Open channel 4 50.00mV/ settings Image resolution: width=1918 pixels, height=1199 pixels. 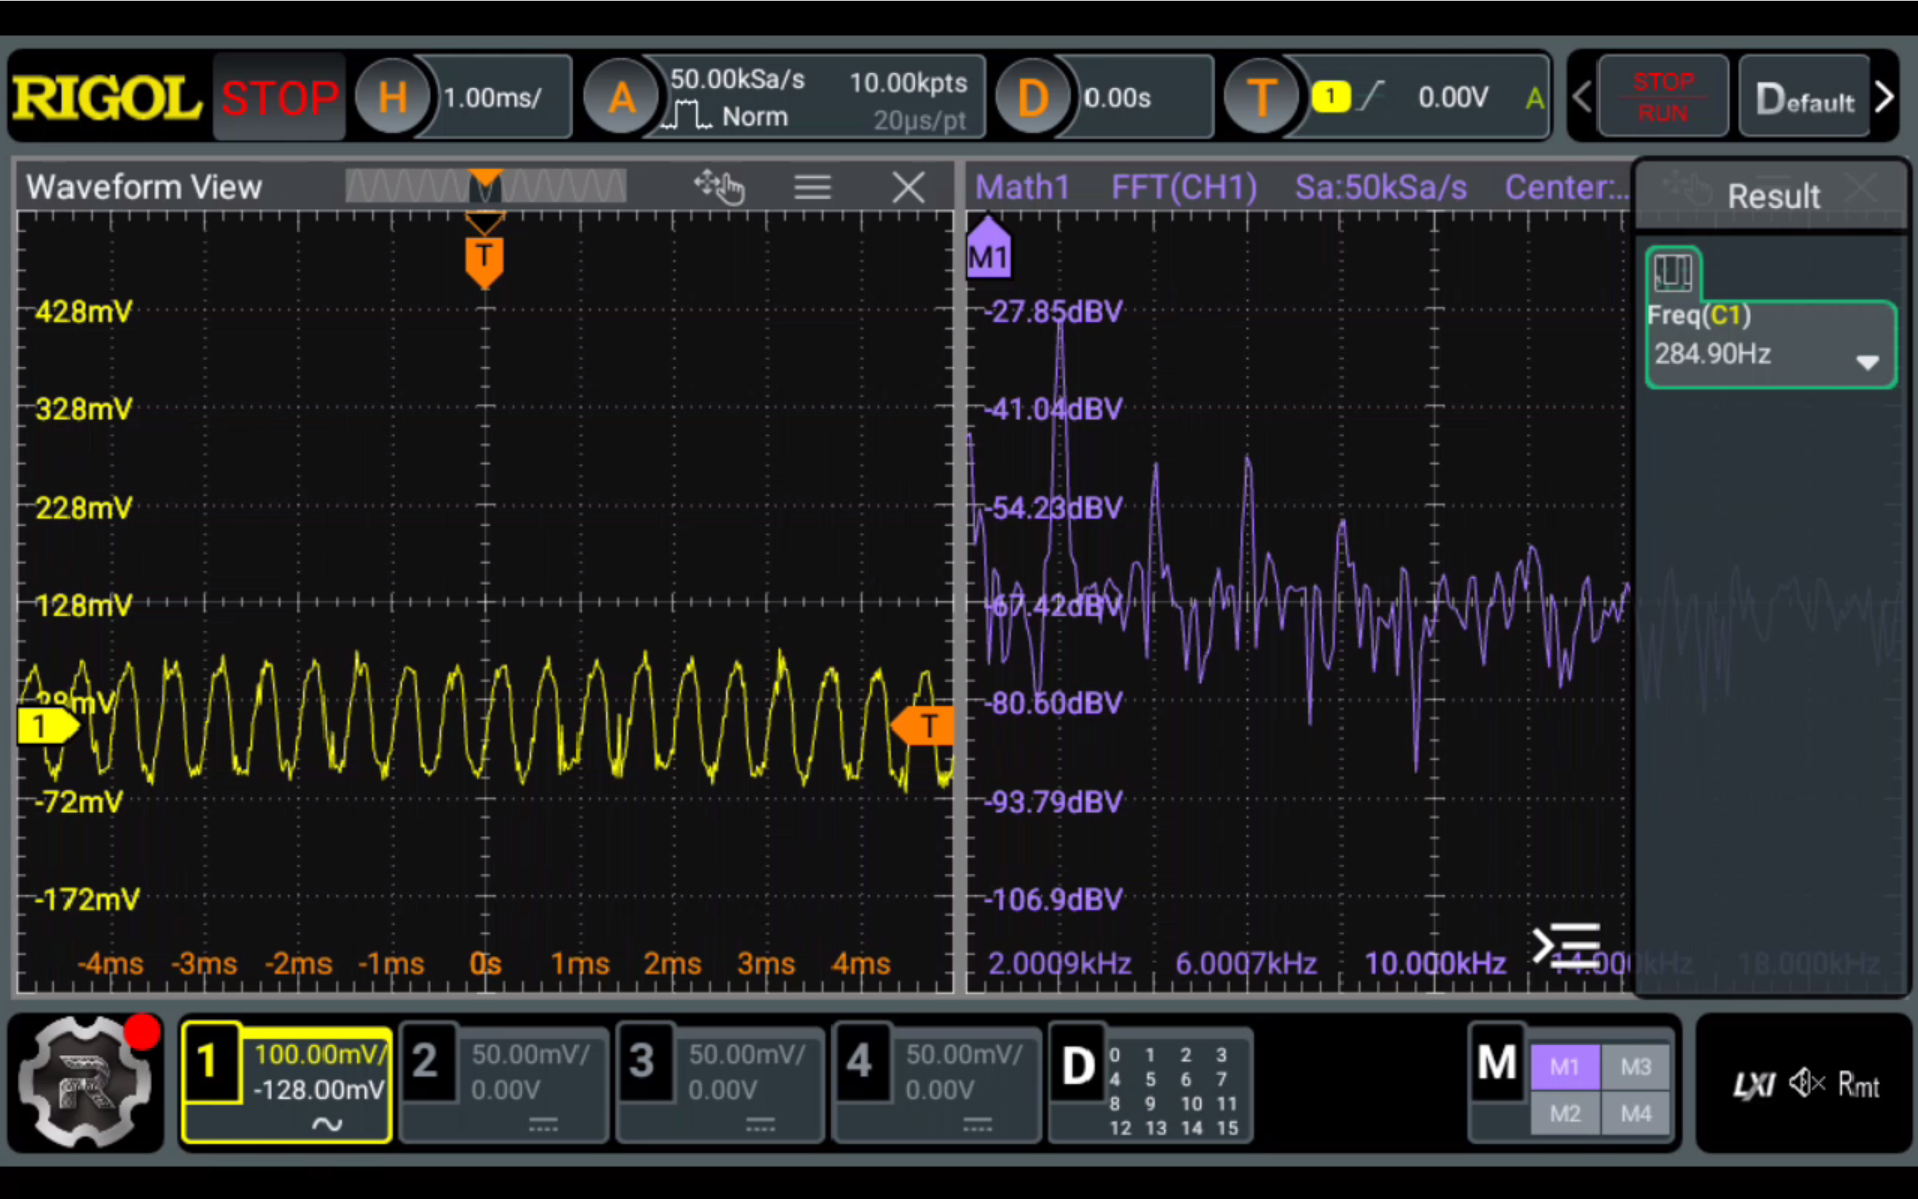964,1054
